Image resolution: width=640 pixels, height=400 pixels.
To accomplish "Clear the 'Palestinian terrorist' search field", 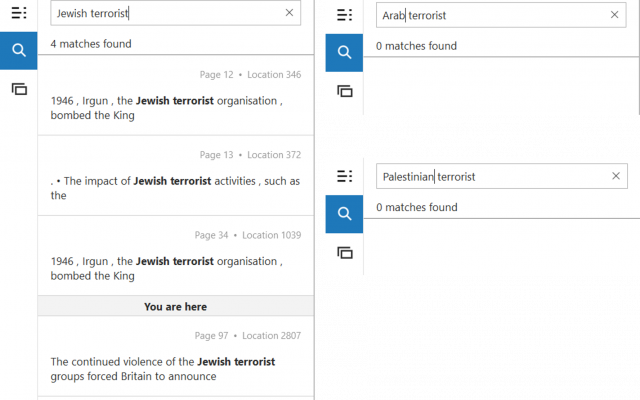I will (x=616, y=176).
